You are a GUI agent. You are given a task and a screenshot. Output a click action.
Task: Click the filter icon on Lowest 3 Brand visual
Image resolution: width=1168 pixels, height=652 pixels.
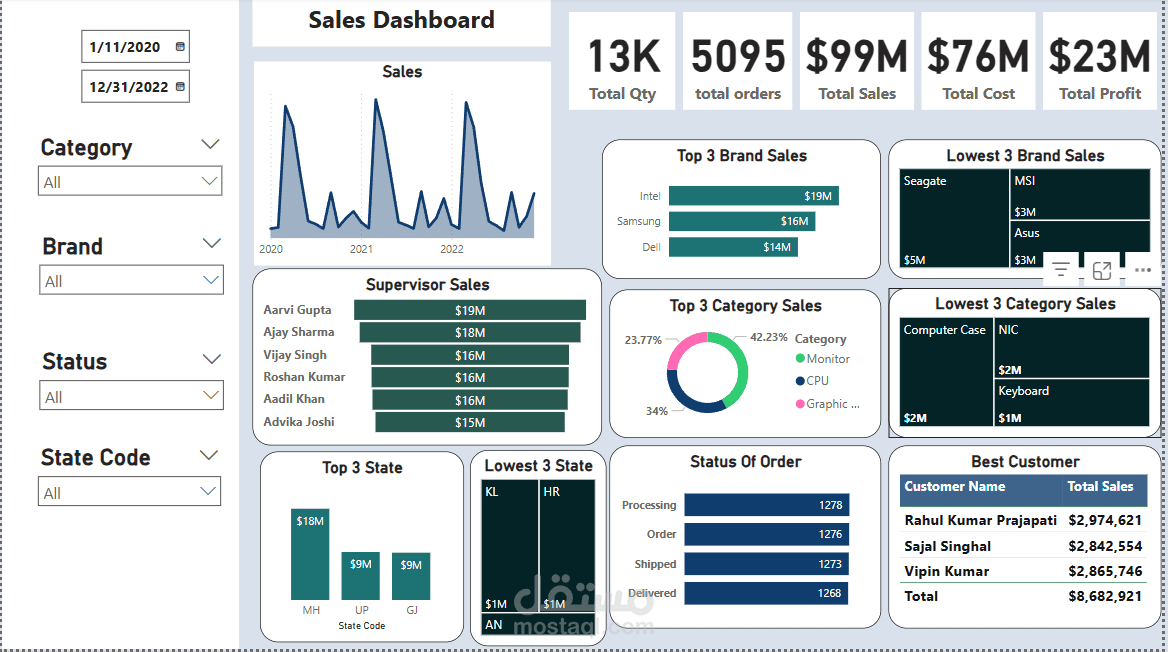pos(1061,270)
